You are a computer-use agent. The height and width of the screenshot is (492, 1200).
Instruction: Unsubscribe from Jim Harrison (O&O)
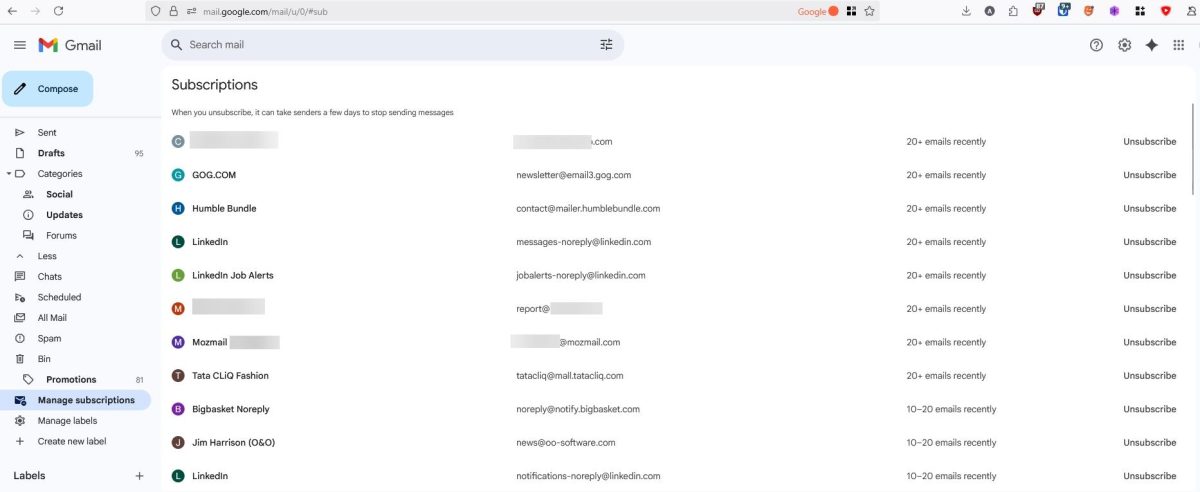point(1149,443)
